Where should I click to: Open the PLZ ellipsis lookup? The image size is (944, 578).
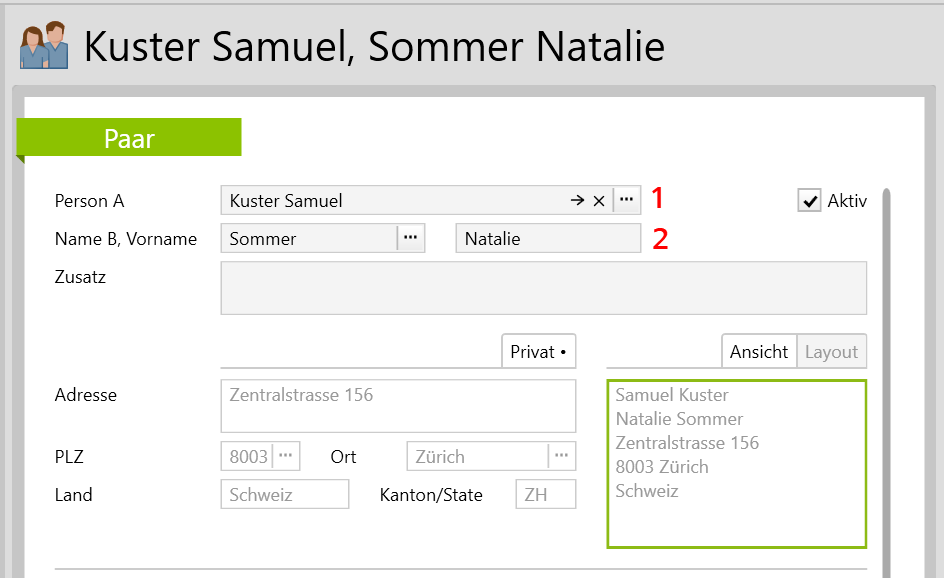286,456
